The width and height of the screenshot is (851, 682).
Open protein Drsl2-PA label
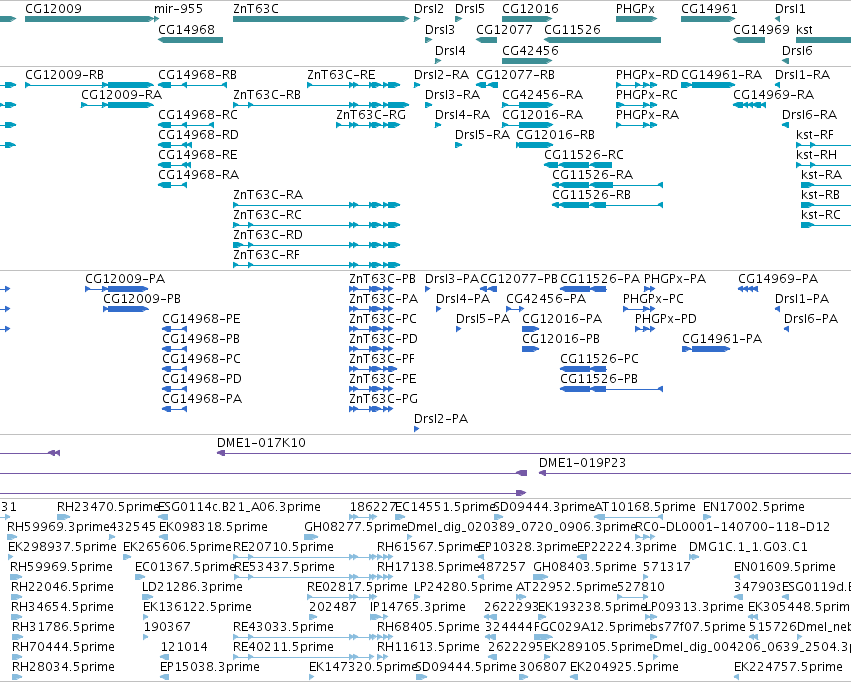click(x=441, y=419)
